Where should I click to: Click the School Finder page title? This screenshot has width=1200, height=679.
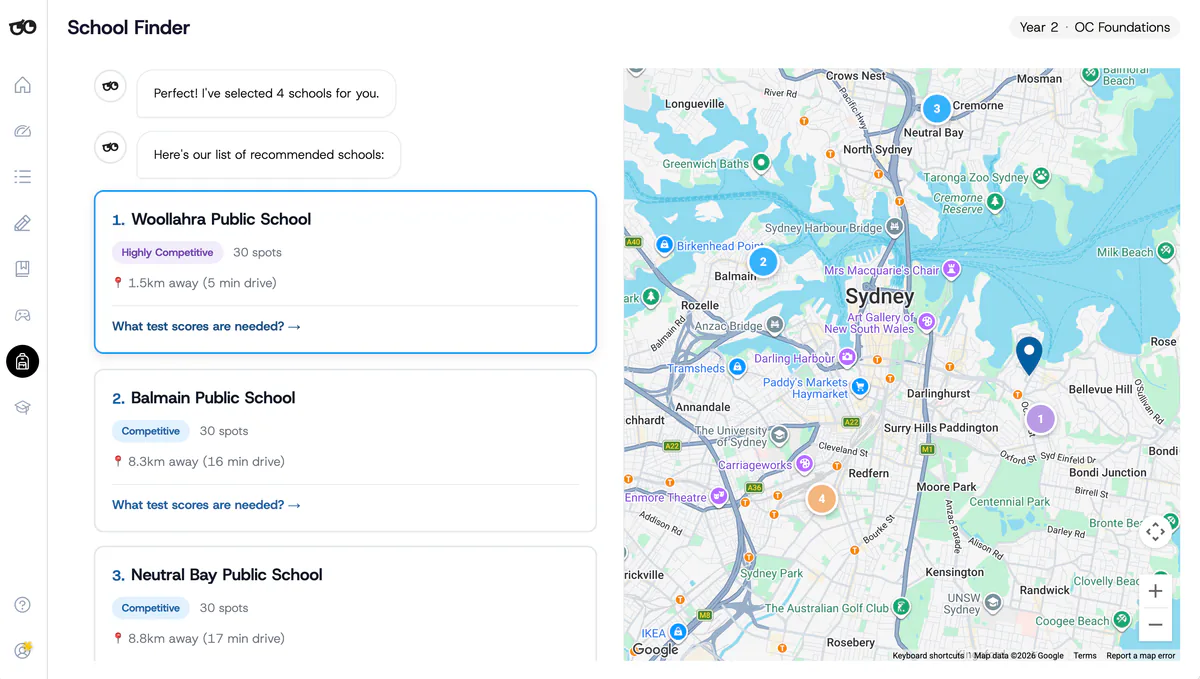128,28
